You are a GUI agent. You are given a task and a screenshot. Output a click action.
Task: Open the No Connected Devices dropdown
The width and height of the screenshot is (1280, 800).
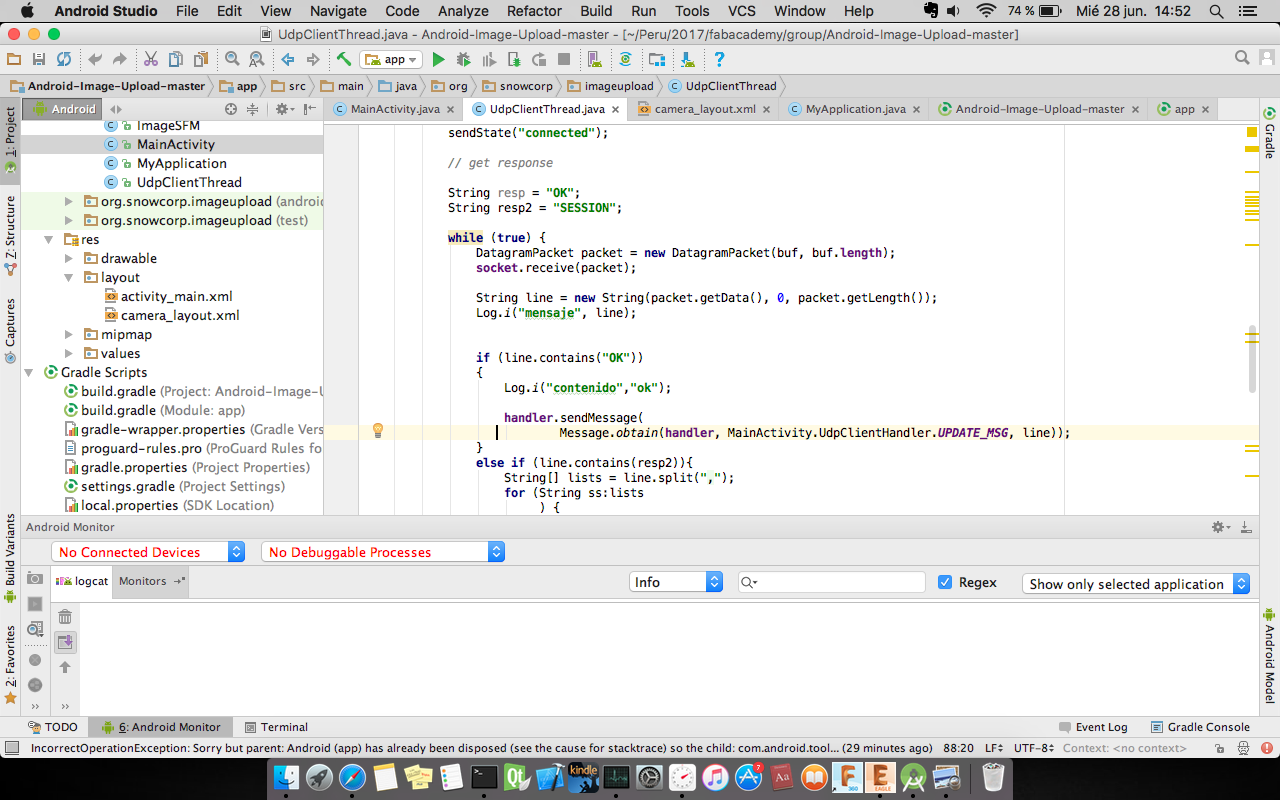coord(148,552)
